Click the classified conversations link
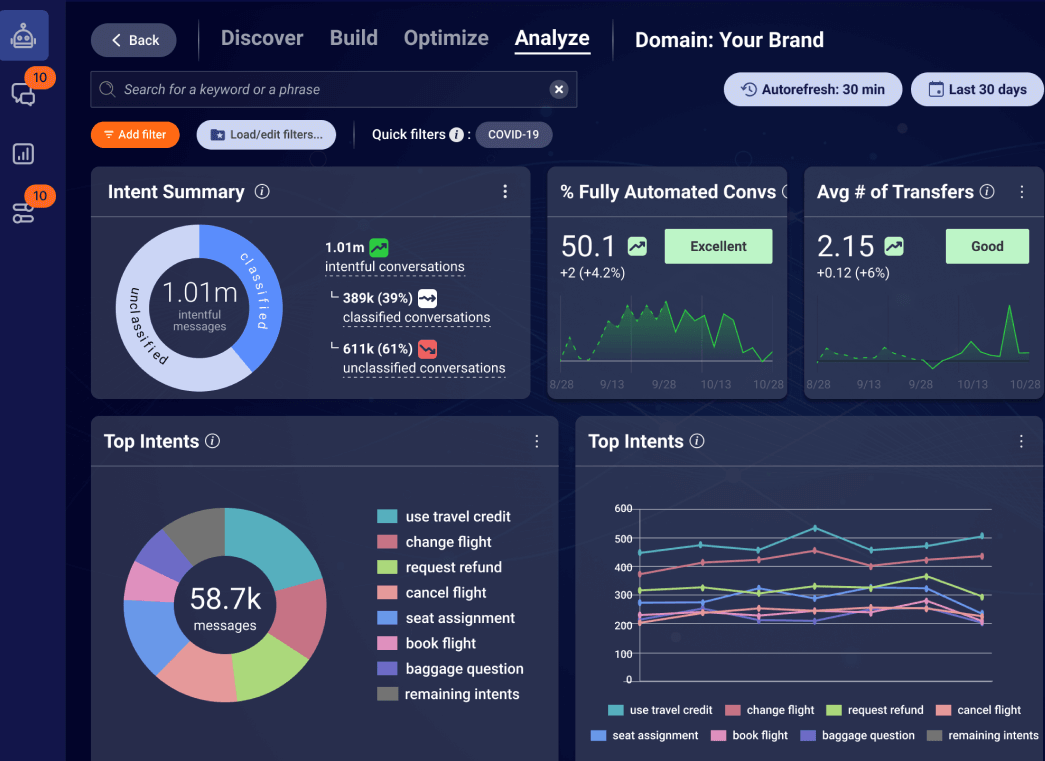 (x=416, y=317)
